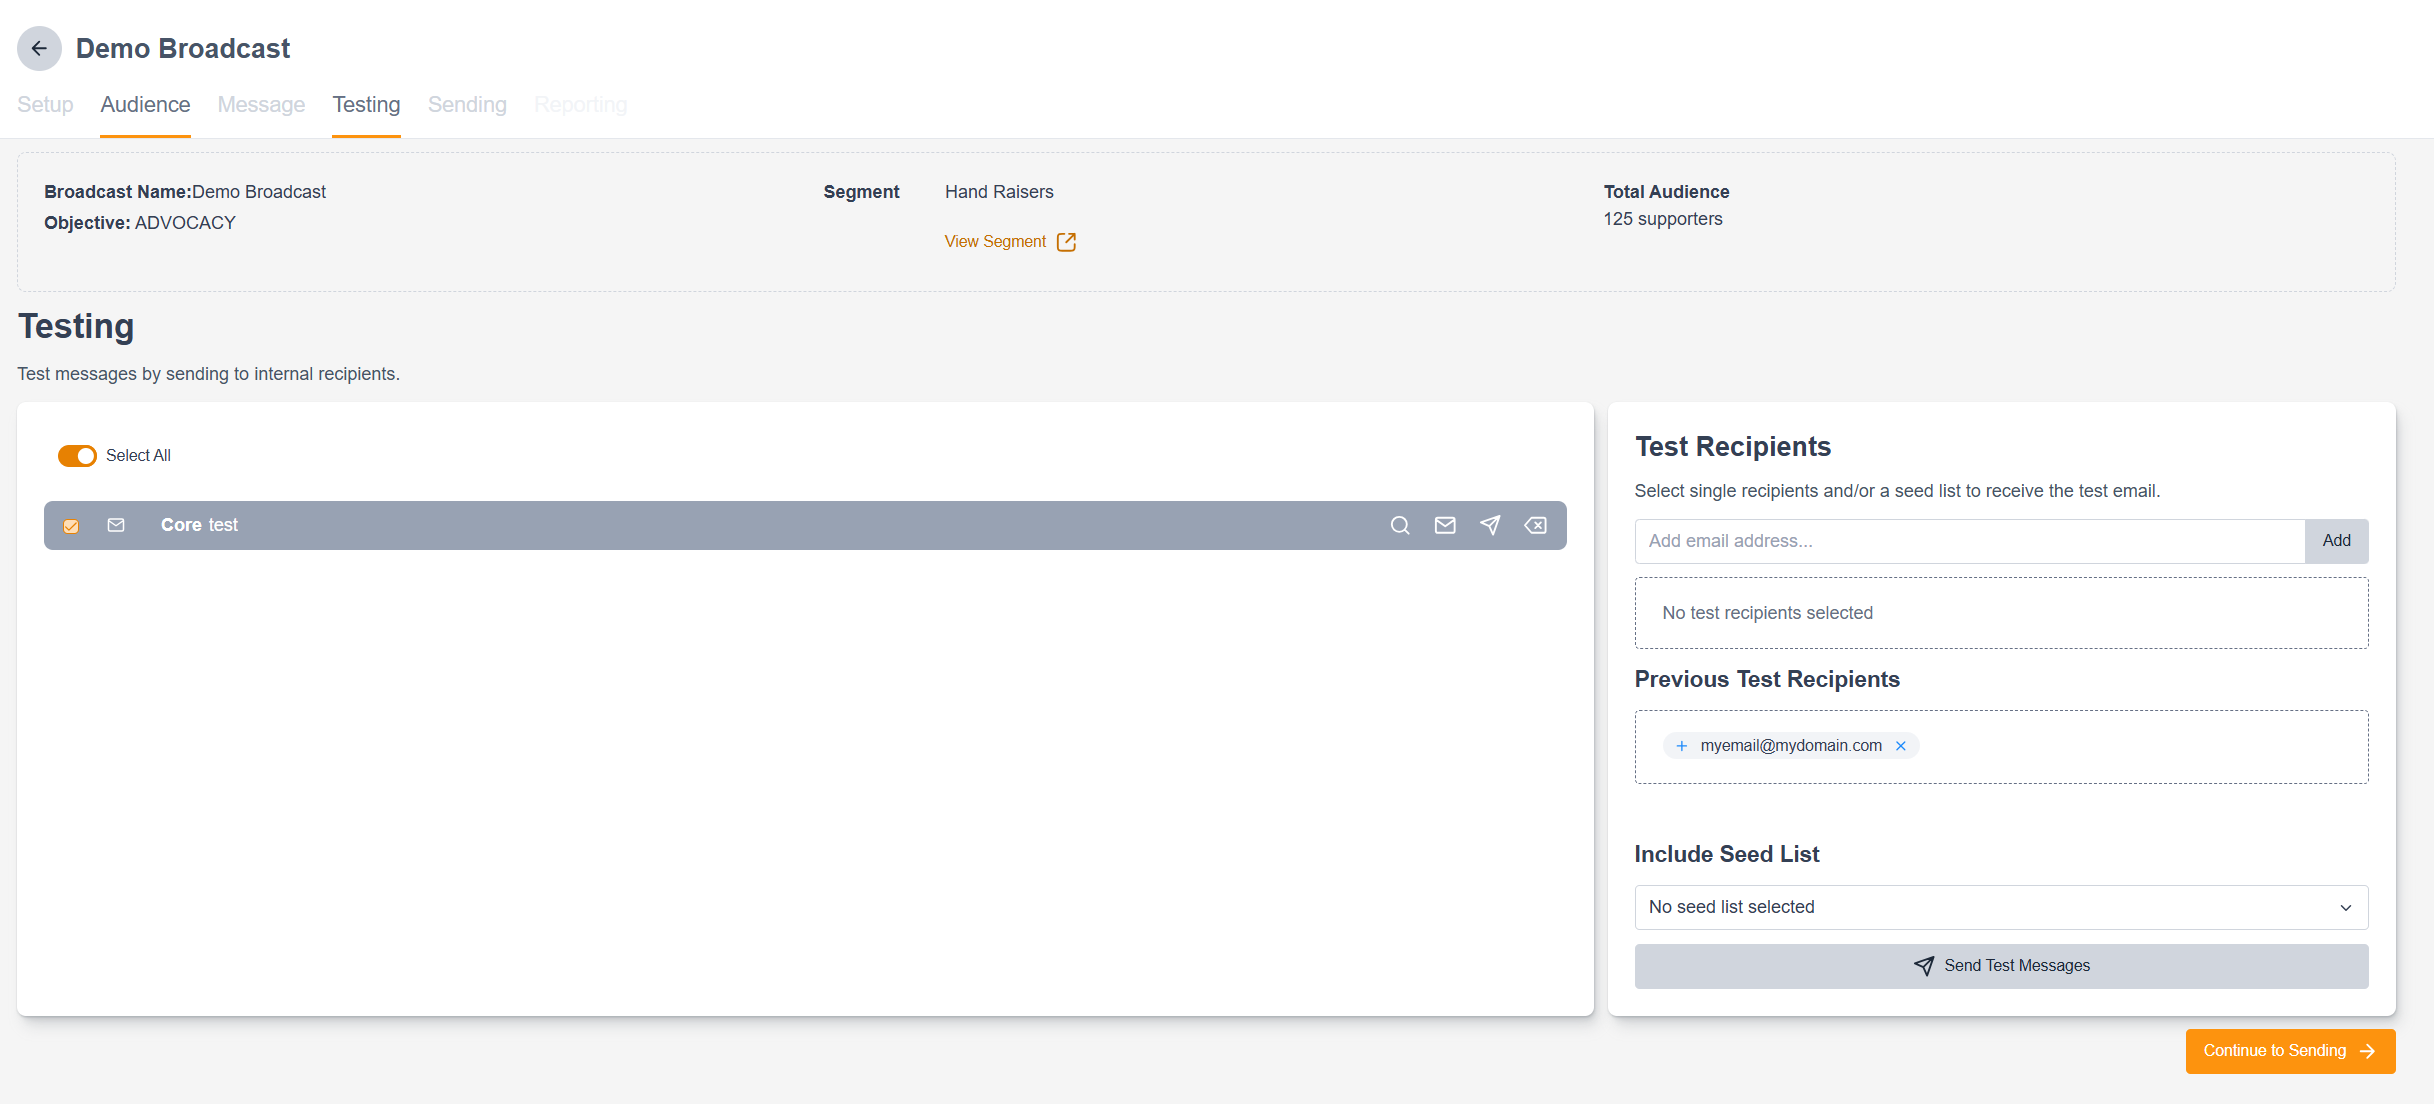Click the paper plane icon in Core test row

1490,525
